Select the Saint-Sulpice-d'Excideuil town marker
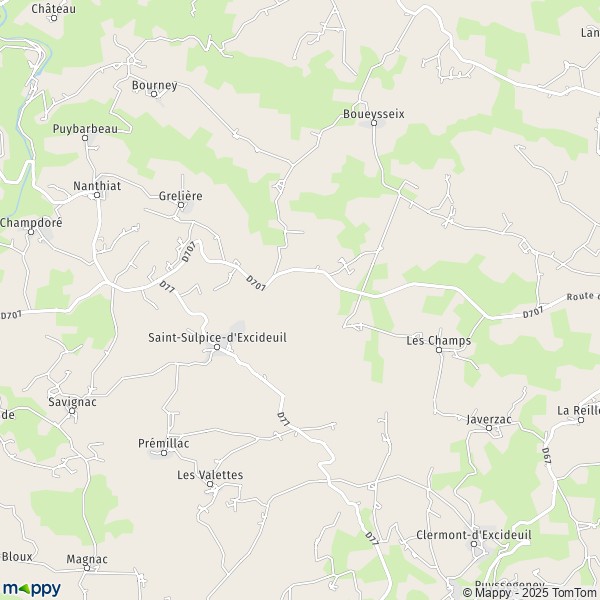 tap(217, 347)
